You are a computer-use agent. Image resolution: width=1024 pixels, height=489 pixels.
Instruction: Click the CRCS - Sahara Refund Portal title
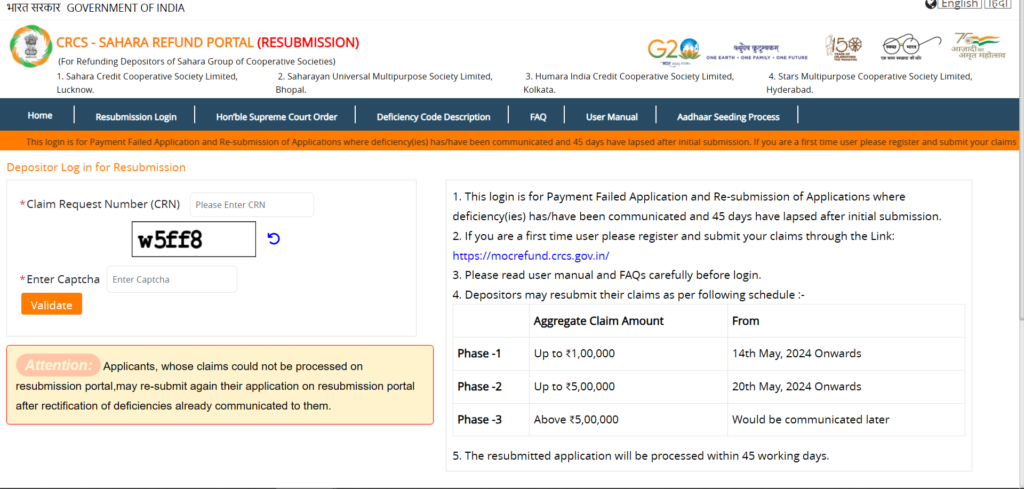pyautogui.click(x=207, y=43)
